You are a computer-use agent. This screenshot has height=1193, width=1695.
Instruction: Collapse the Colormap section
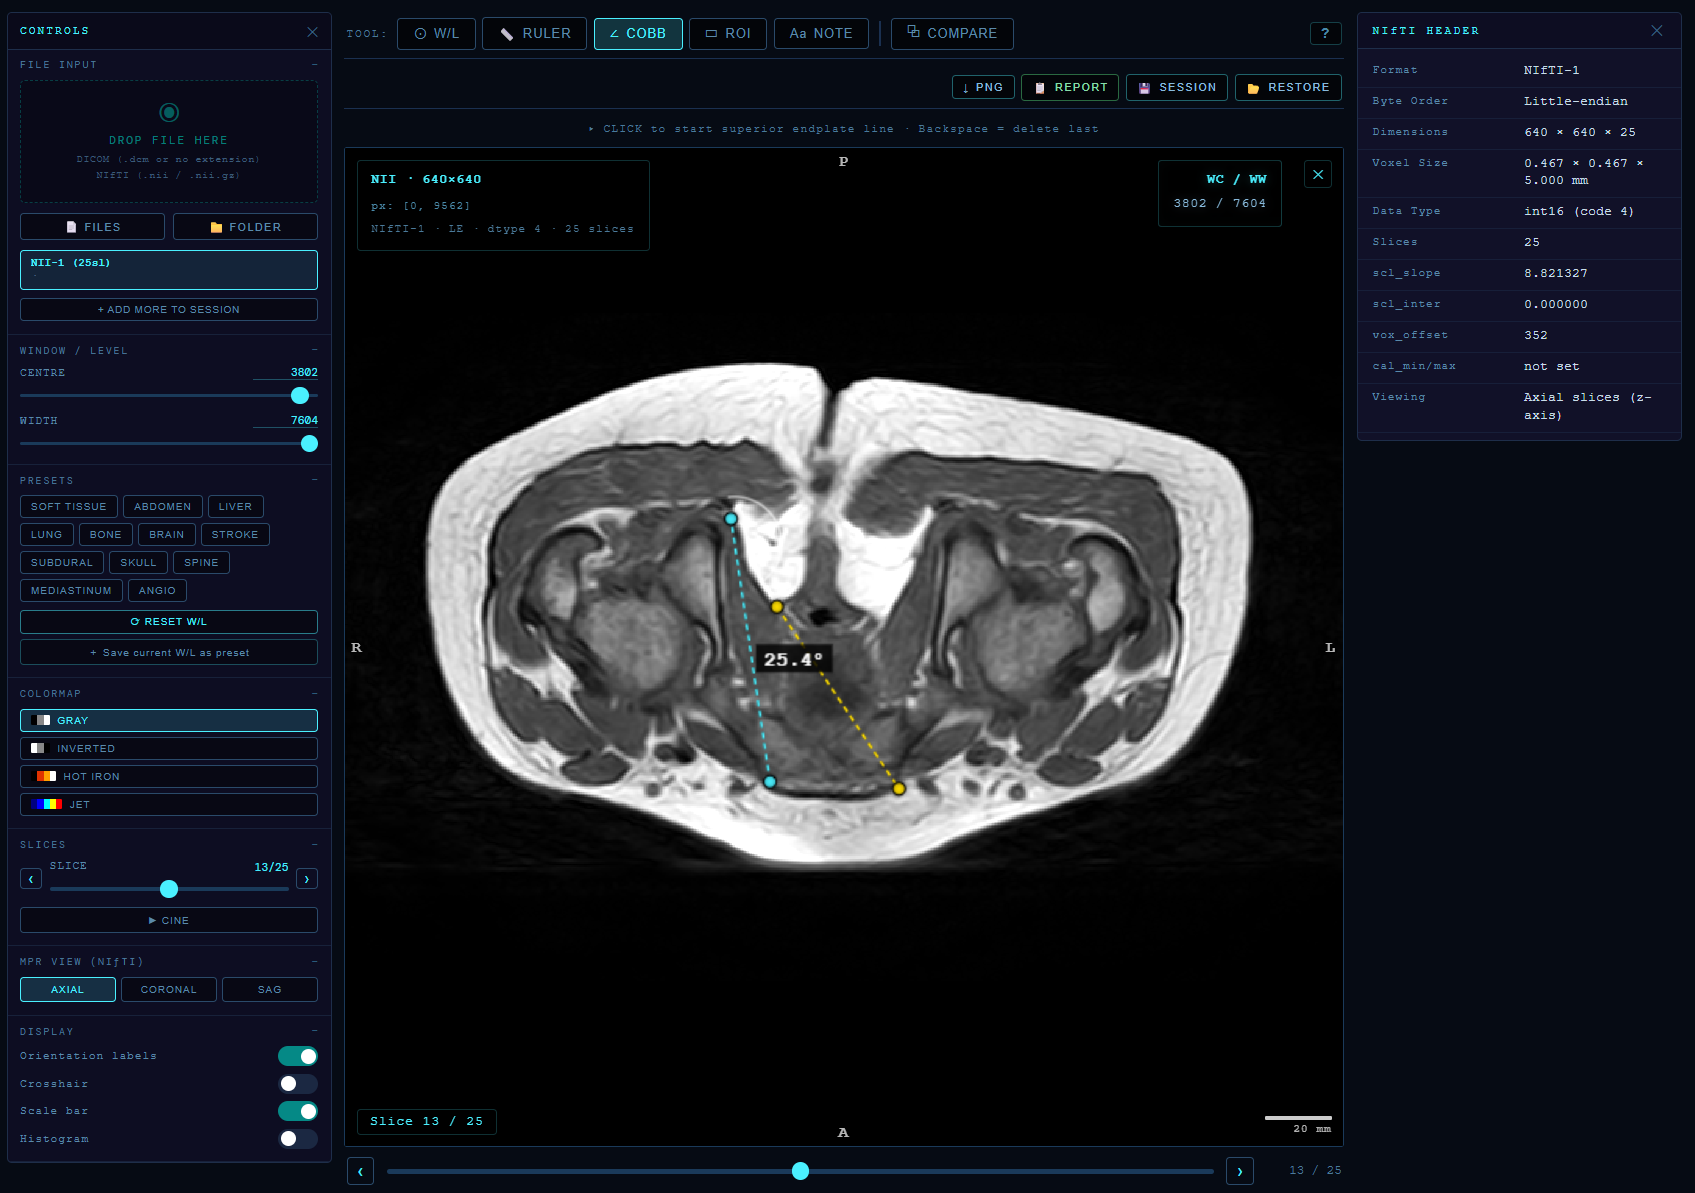(x=314, y=693)
